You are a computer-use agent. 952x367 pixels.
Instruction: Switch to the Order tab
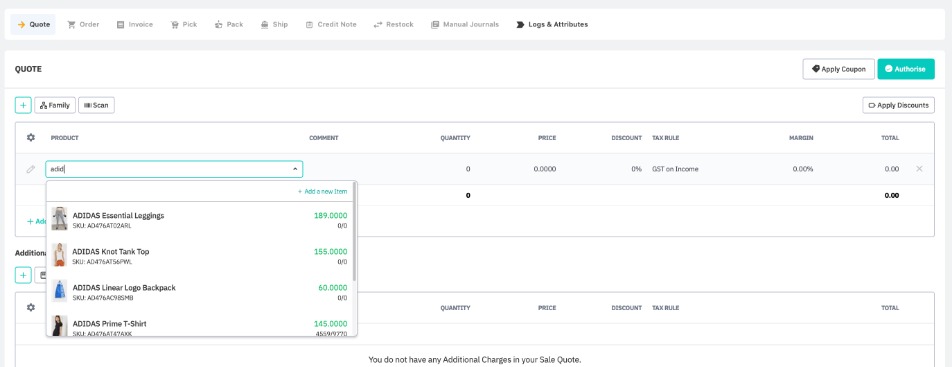pyautogui.click(x=83, y=24)
